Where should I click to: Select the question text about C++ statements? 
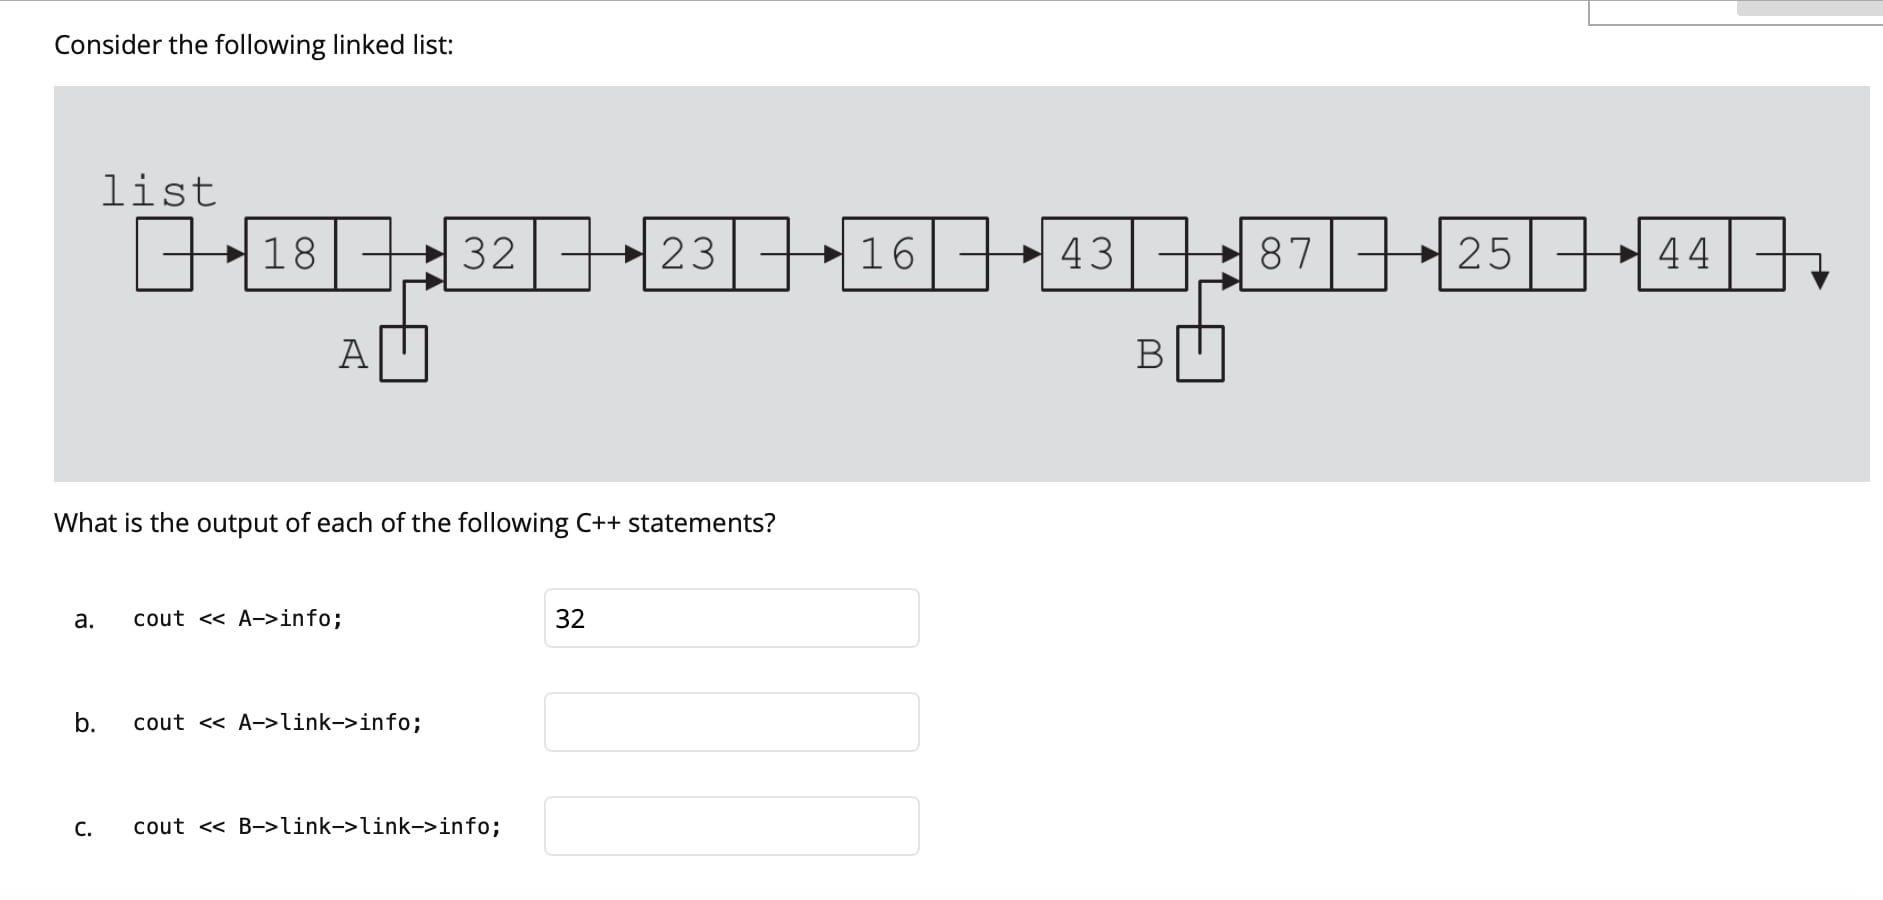click(x=415, y=522)
